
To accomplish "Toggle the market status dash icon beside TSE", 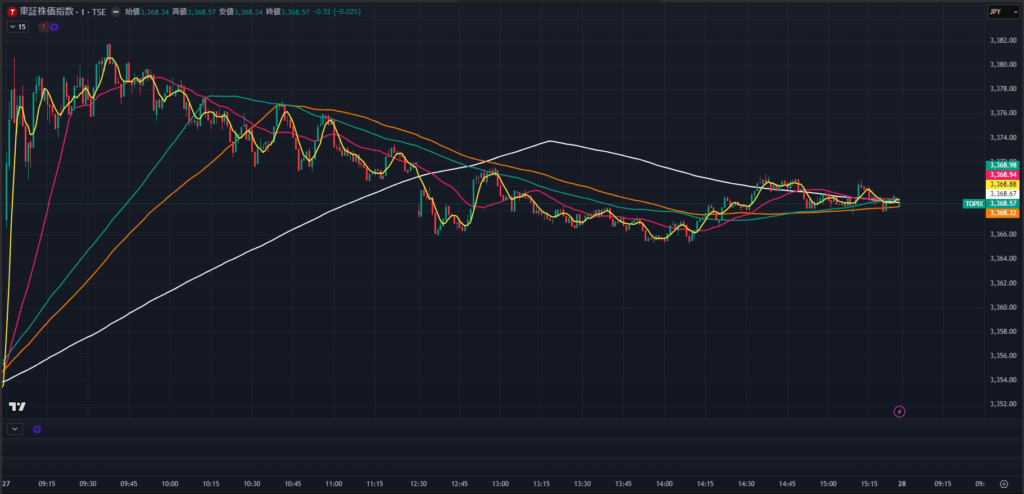I will click(x=117, y=11).
